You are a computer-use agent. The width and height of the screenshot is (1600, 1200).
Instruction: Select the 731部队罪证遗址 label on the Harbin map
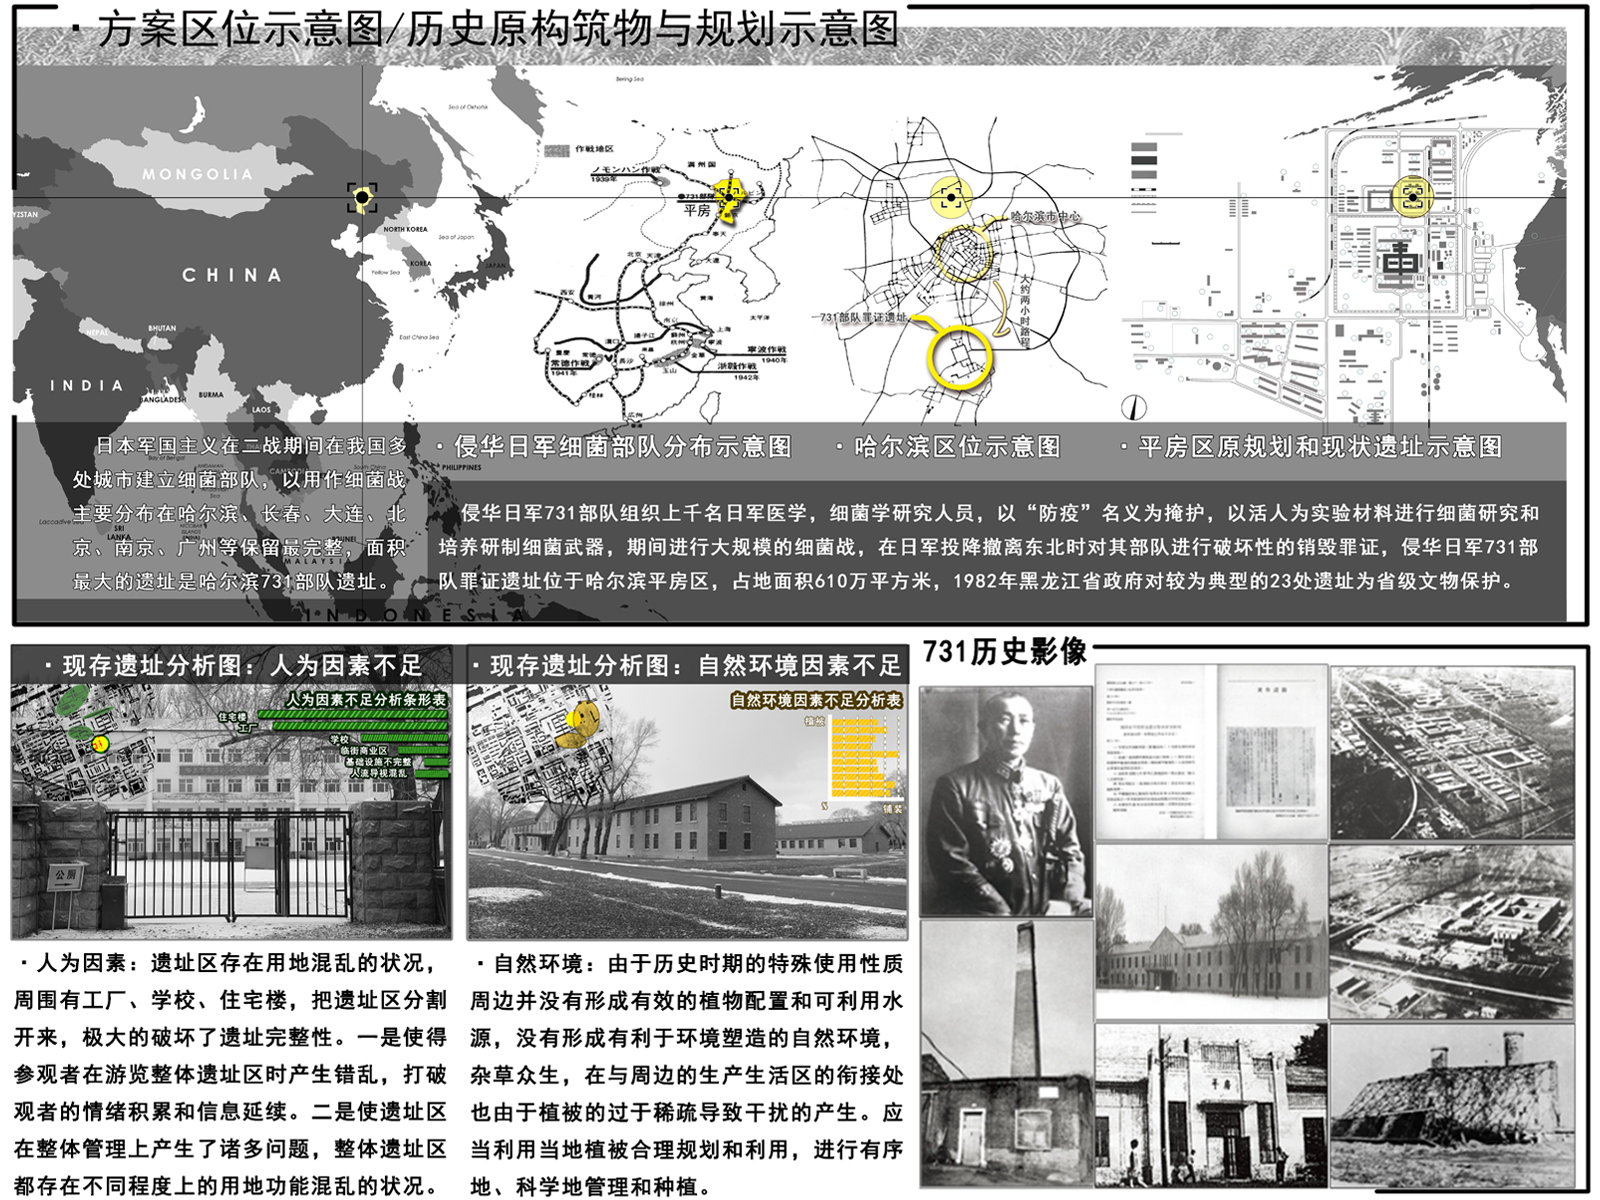tap(864, 317)
